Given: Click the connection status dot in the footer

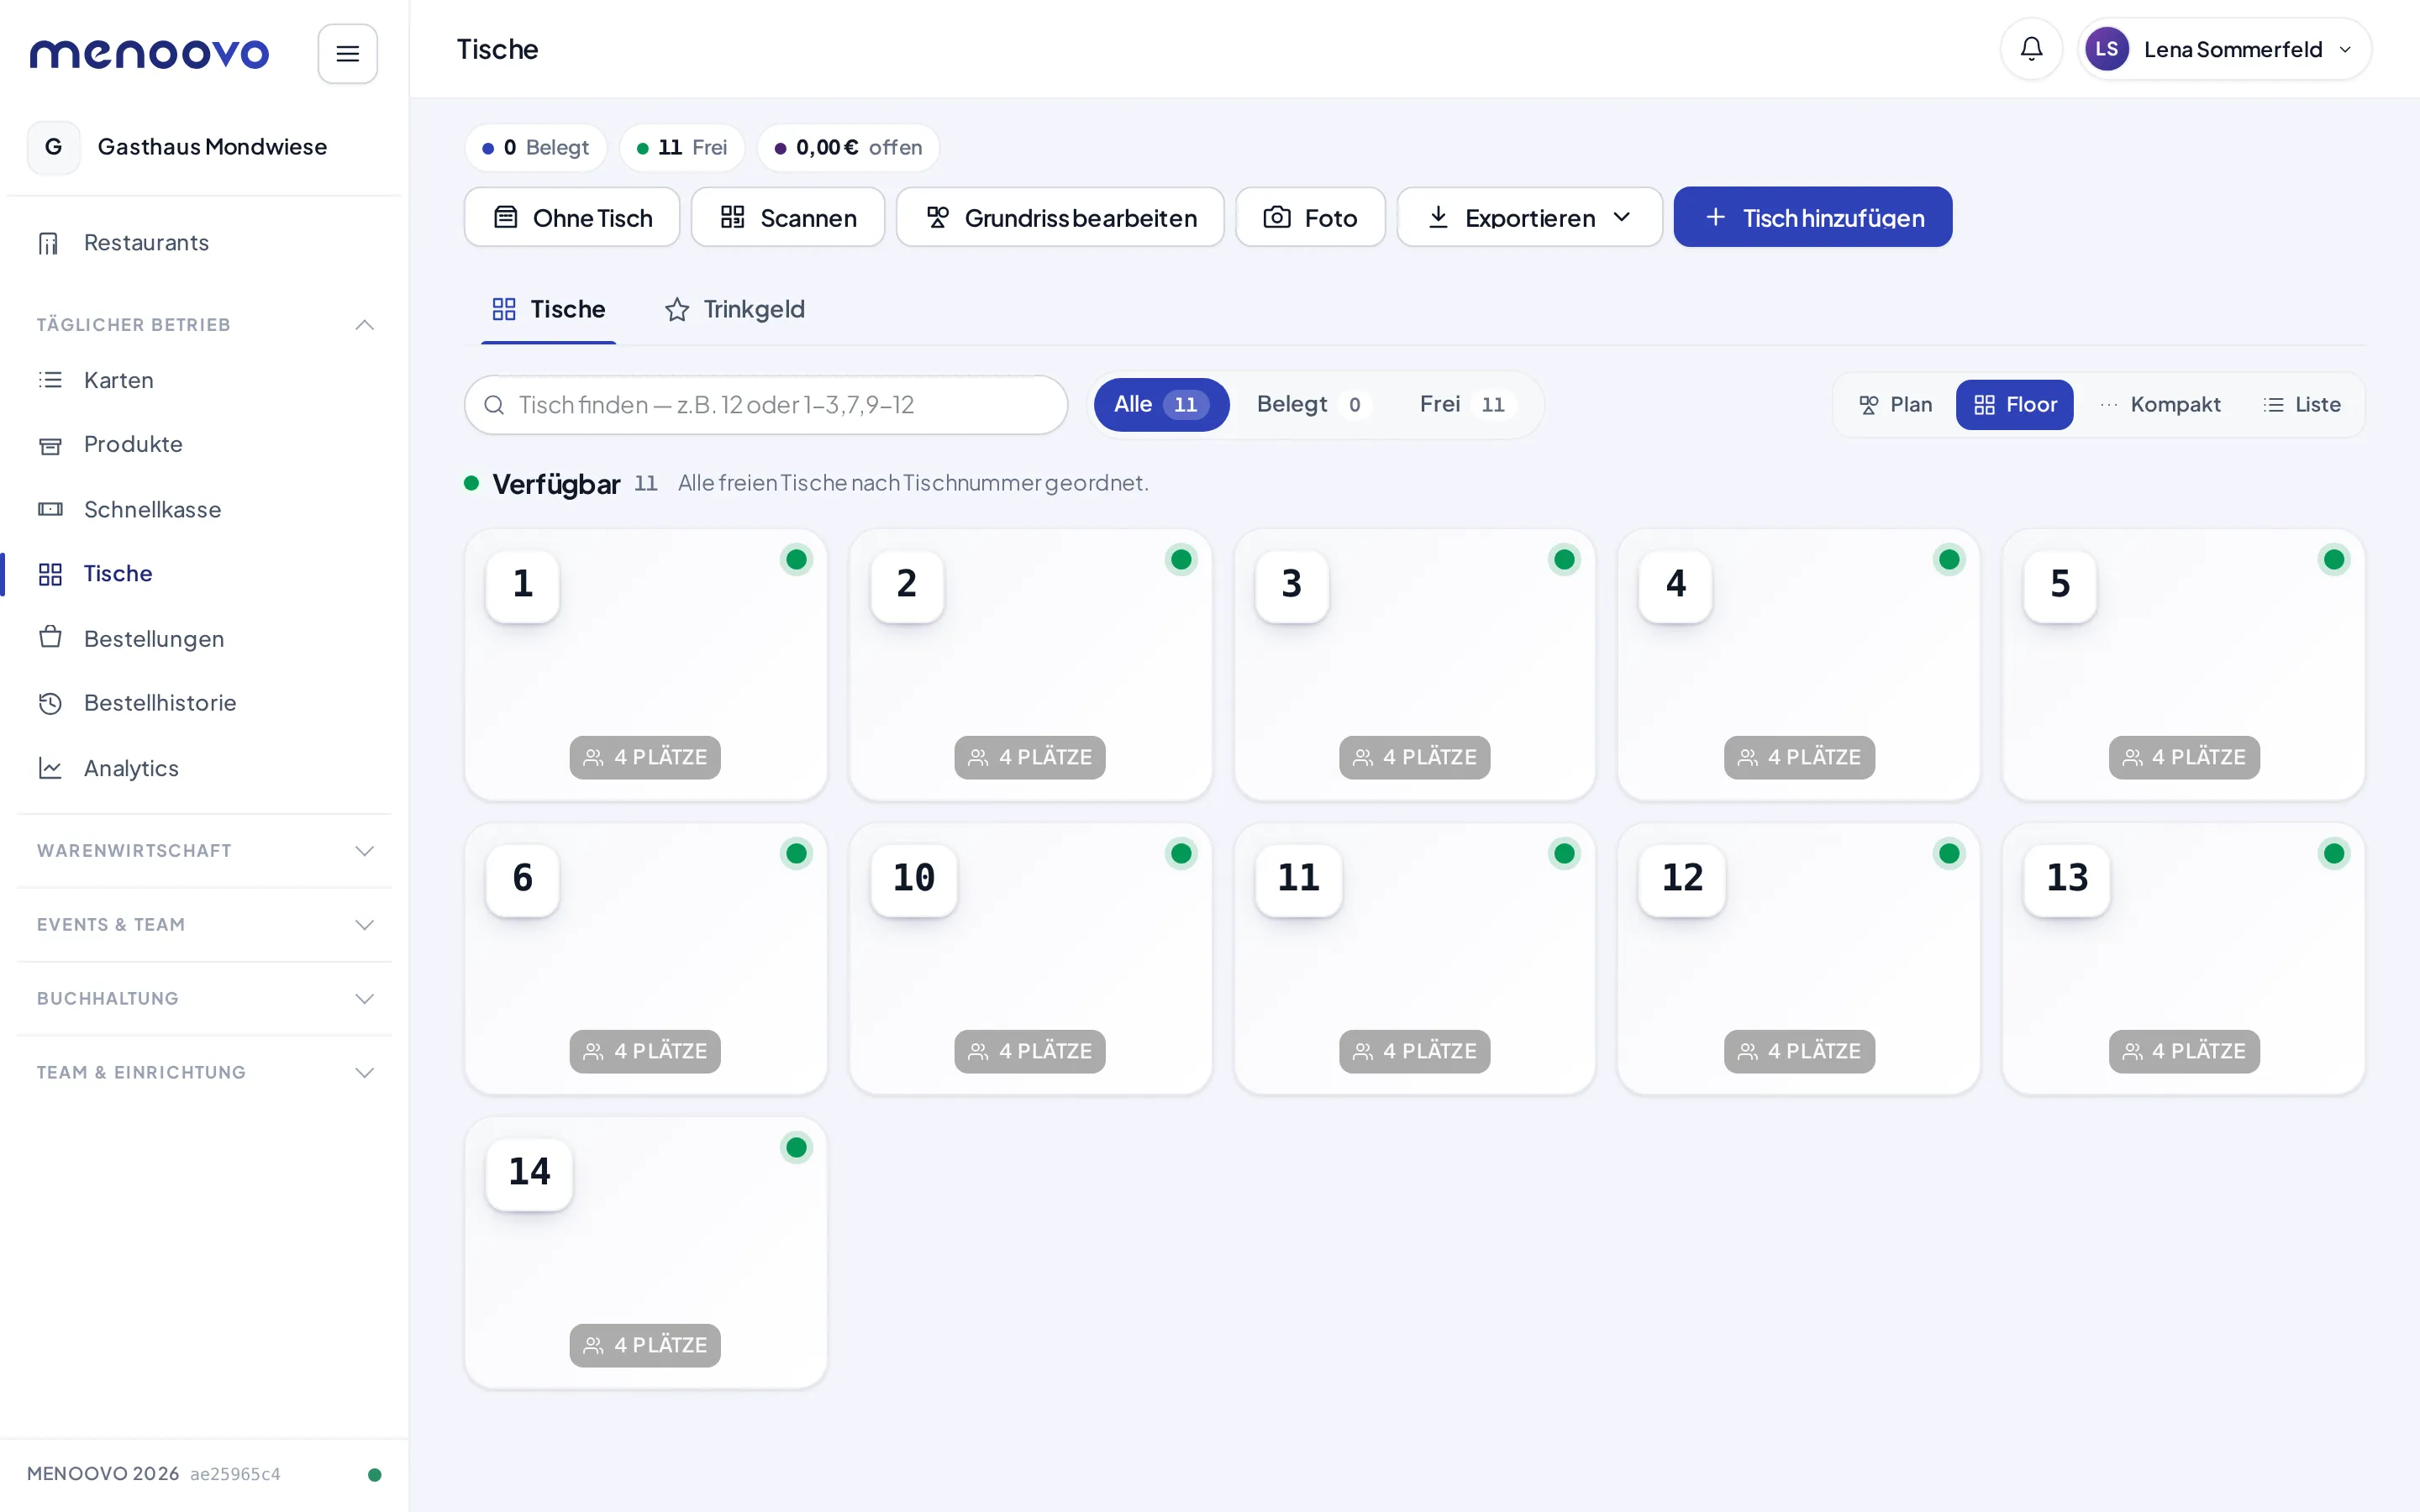Looking at the screenshot, I should coord(374,1474).
